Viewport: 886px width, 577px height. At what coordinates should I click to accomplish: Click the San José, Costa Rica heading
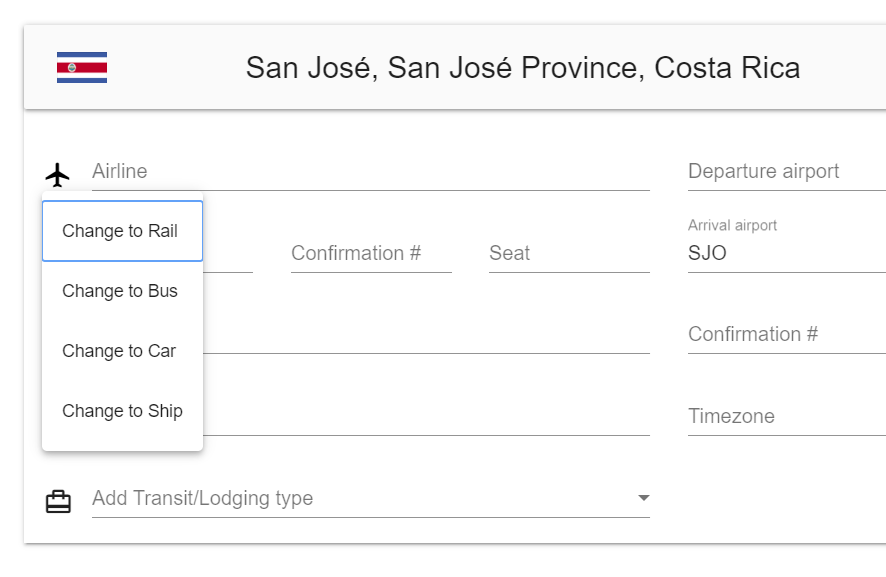(x=523, y=68)
